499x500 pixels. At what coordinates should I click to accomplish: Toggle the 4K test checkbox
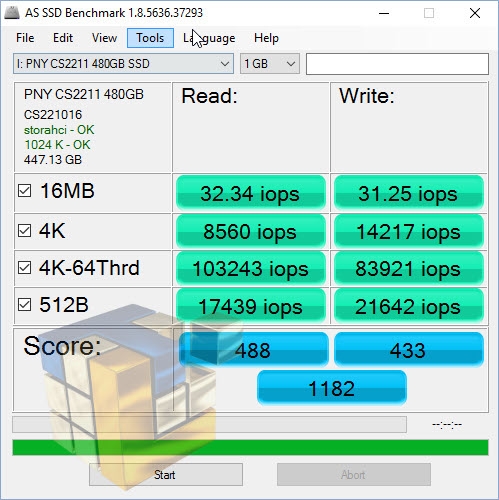[x=24, y=230]
